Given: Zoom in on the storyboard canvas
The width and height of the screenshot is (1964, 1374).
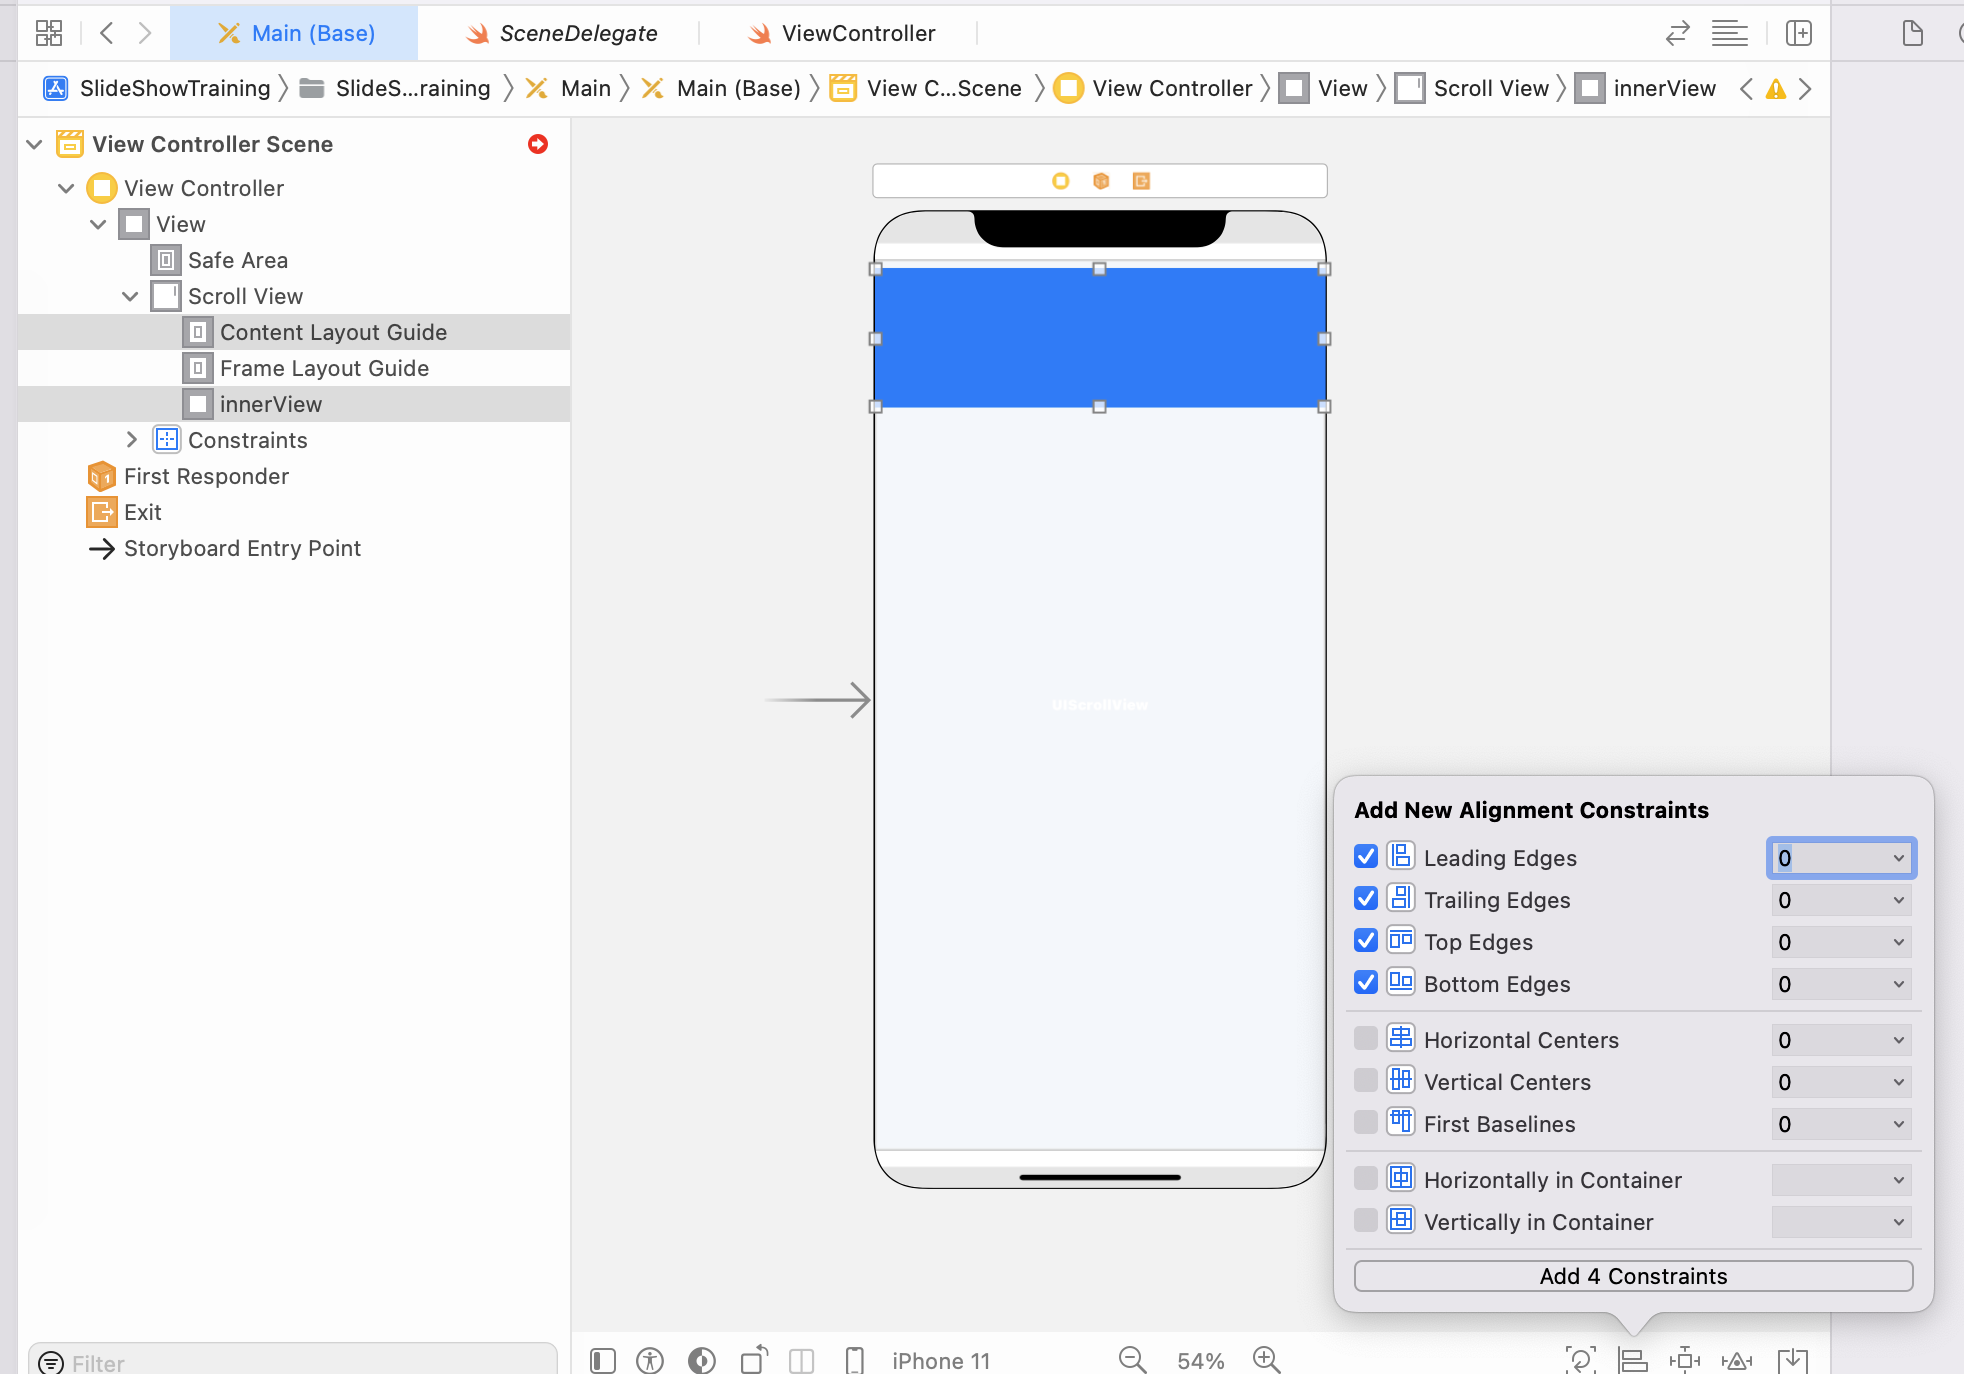Looking at the screenshot, I should click(1267, 1360).
